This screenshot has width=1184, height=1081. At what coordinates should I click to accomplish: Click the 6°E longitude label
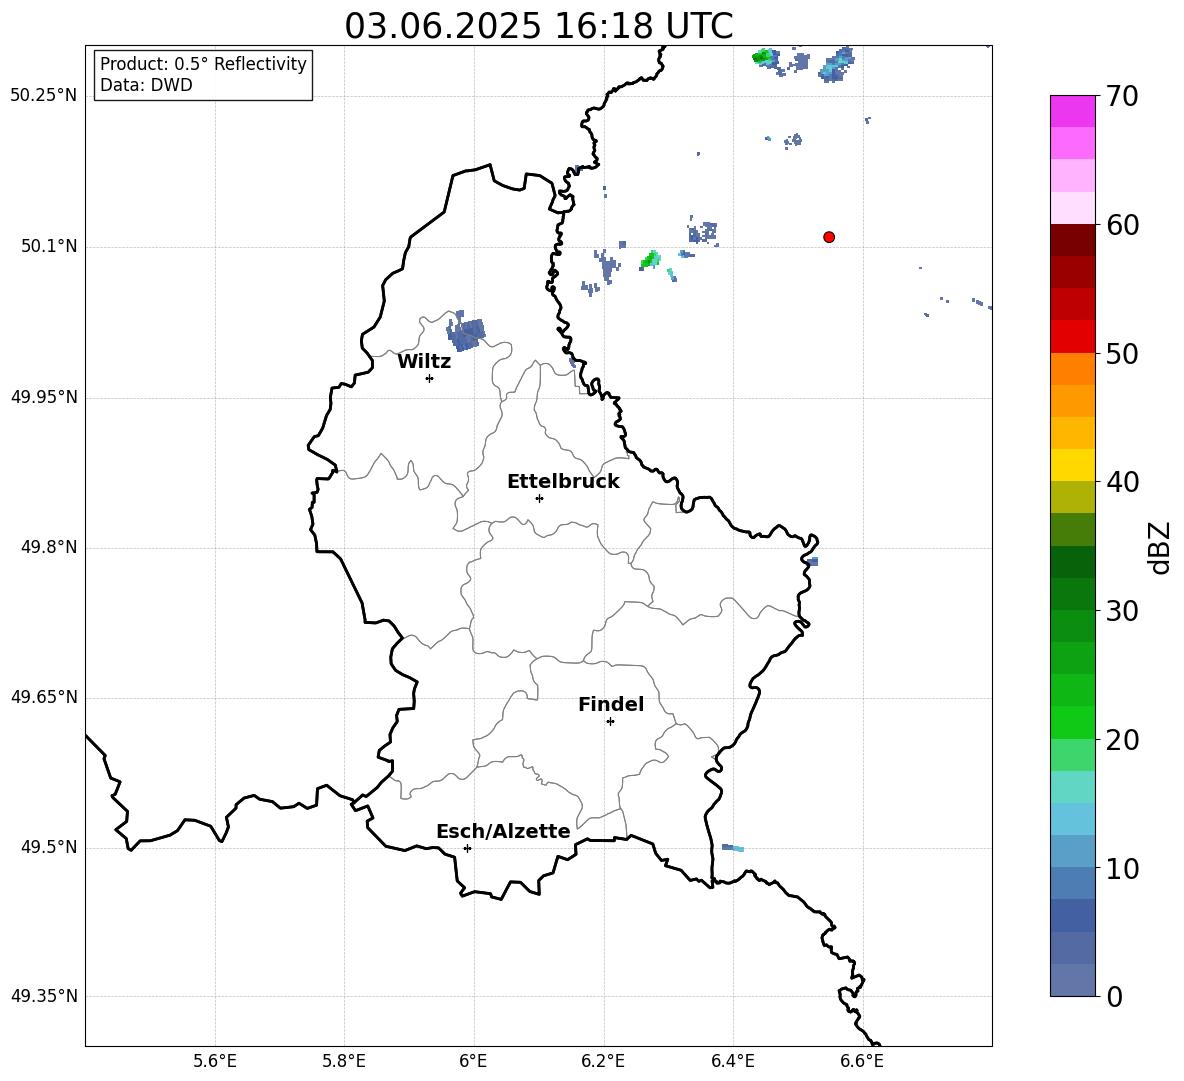click(x=473, y=1061)
